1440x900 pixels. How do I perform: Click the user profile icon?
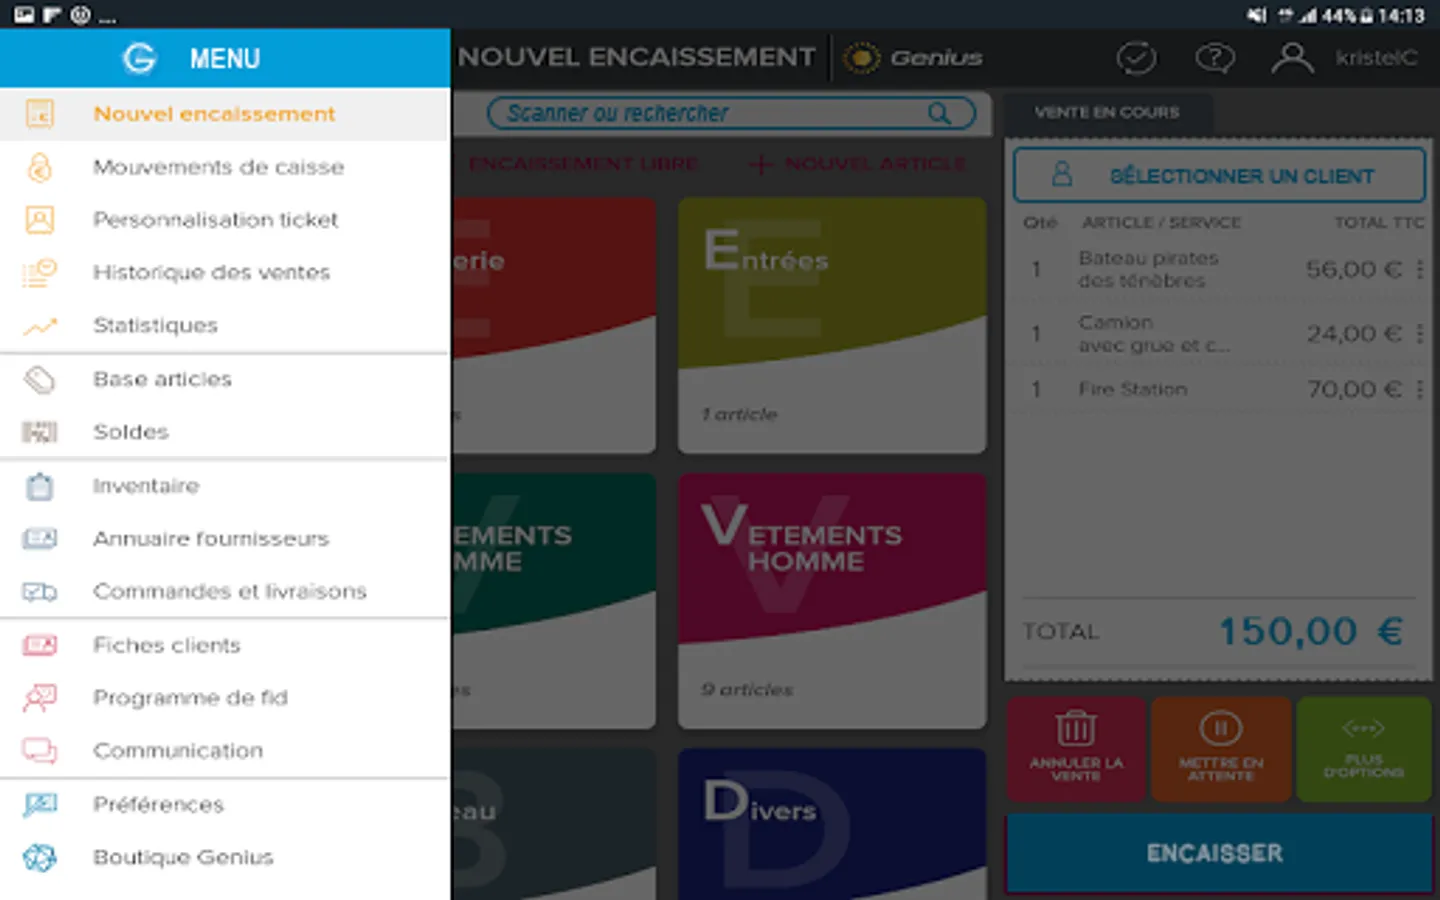coord(1292,58)
